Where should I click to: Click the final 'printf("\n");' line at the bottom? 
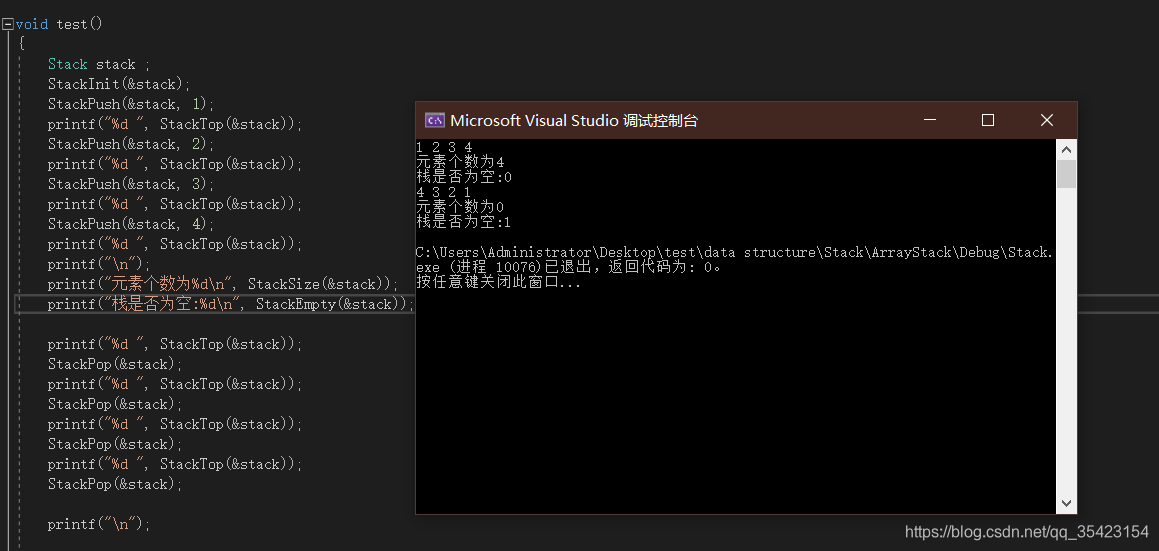tap(99, 524)
